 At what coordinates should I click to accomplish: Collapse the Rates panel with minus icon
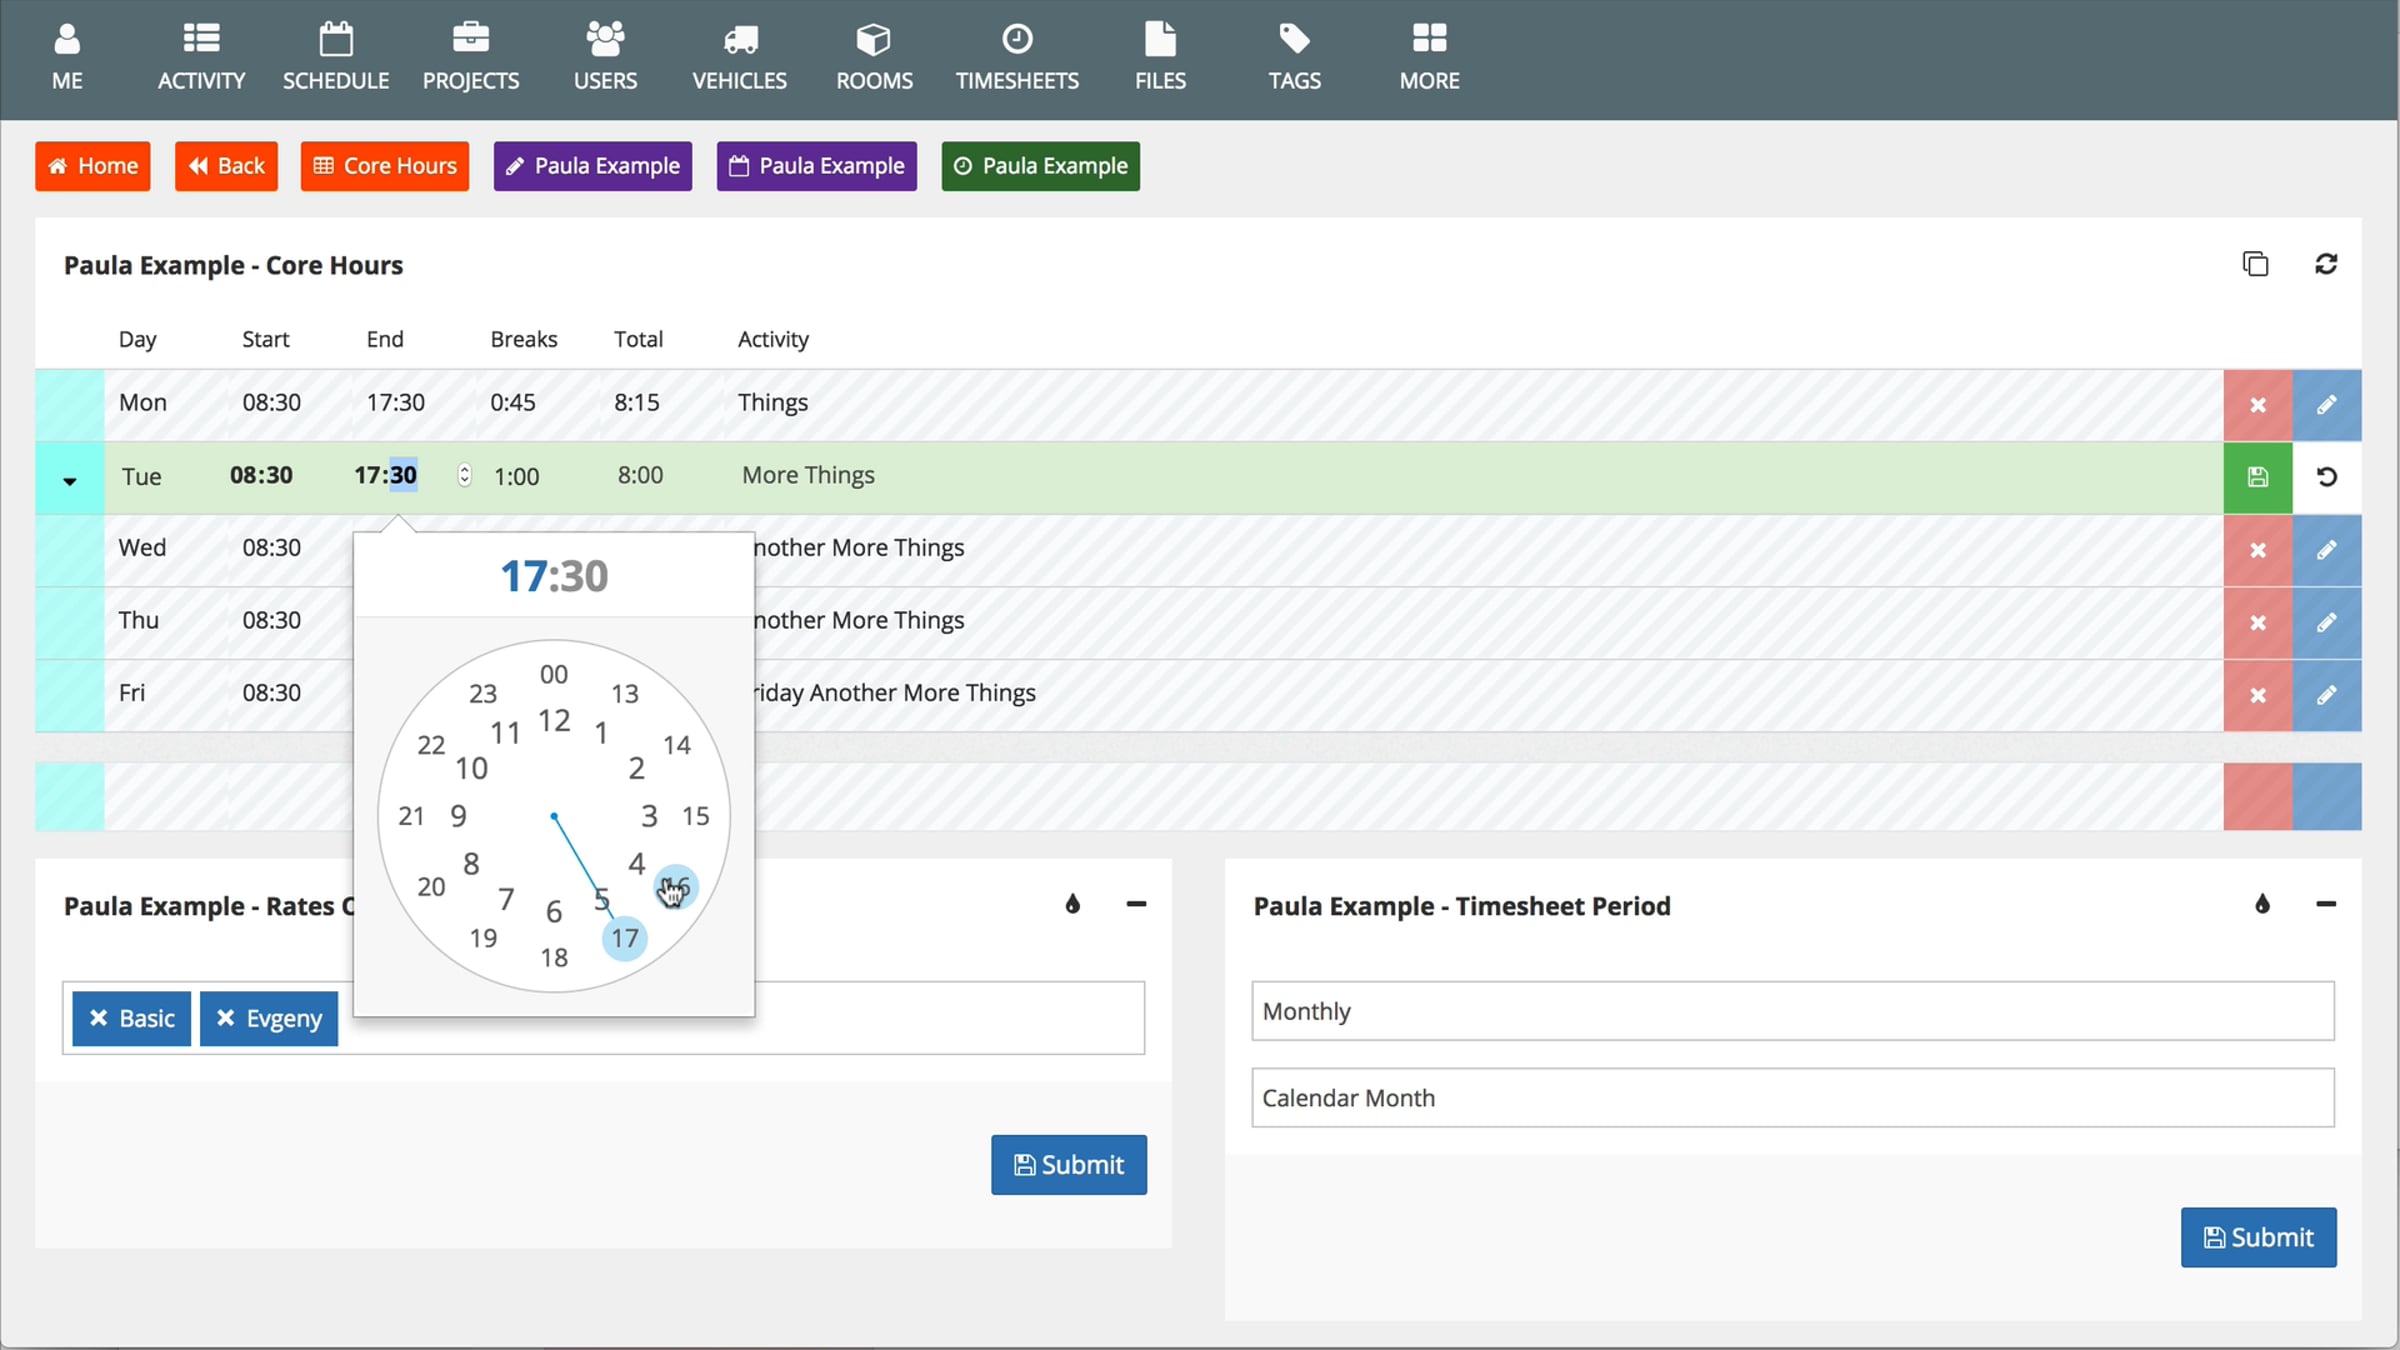1136,904
